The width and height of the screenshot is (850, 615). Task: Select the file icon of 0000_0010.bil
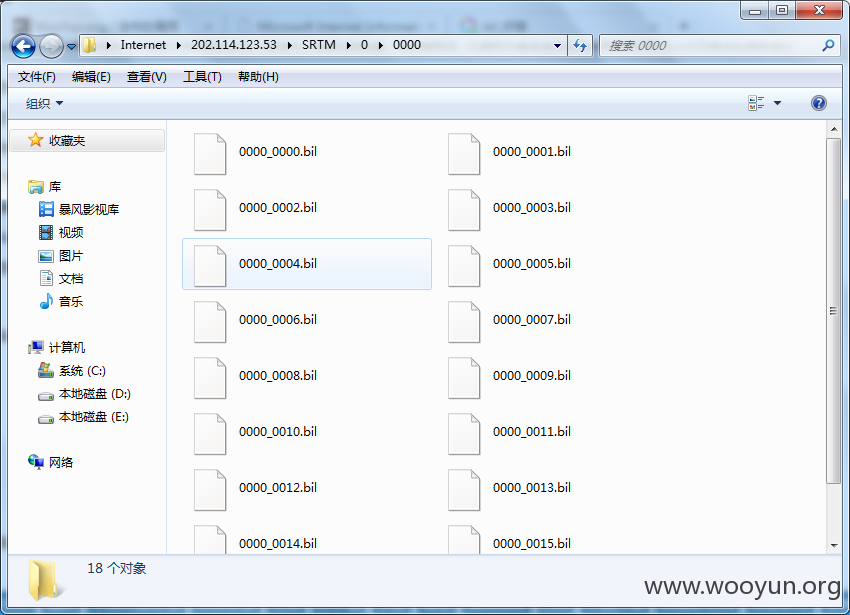point(210,434)
